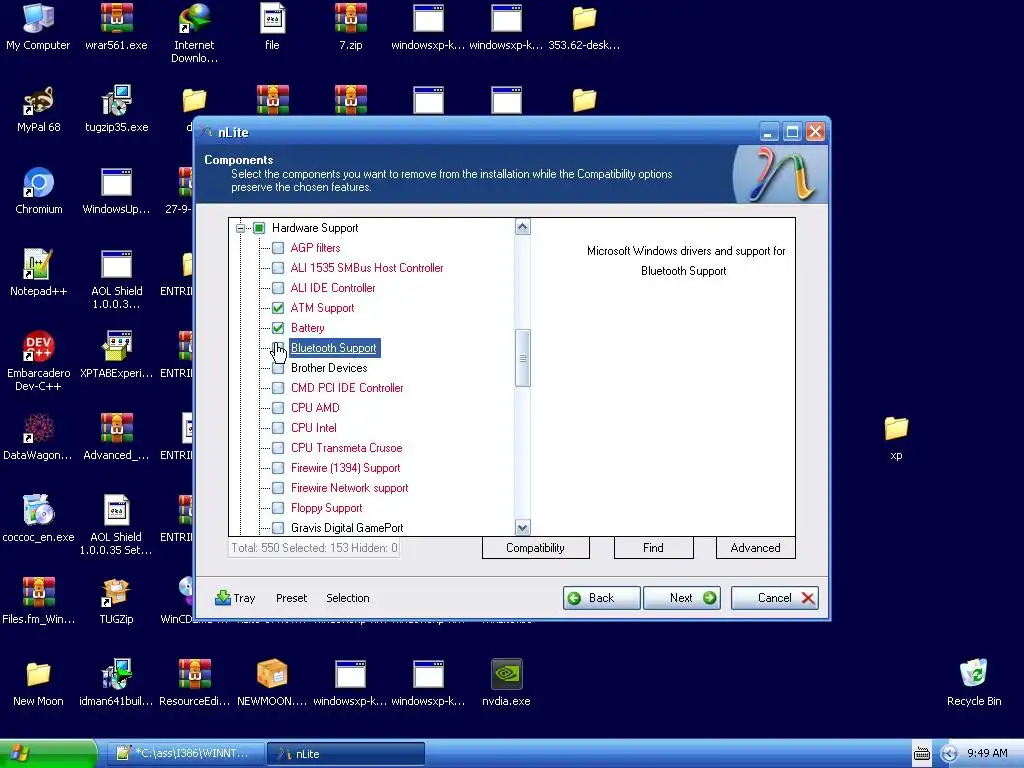The height and width of the screenshot is (768, 1024).
Task: Check the CPU Intel checkbox
Action: (x=278, y=428)
